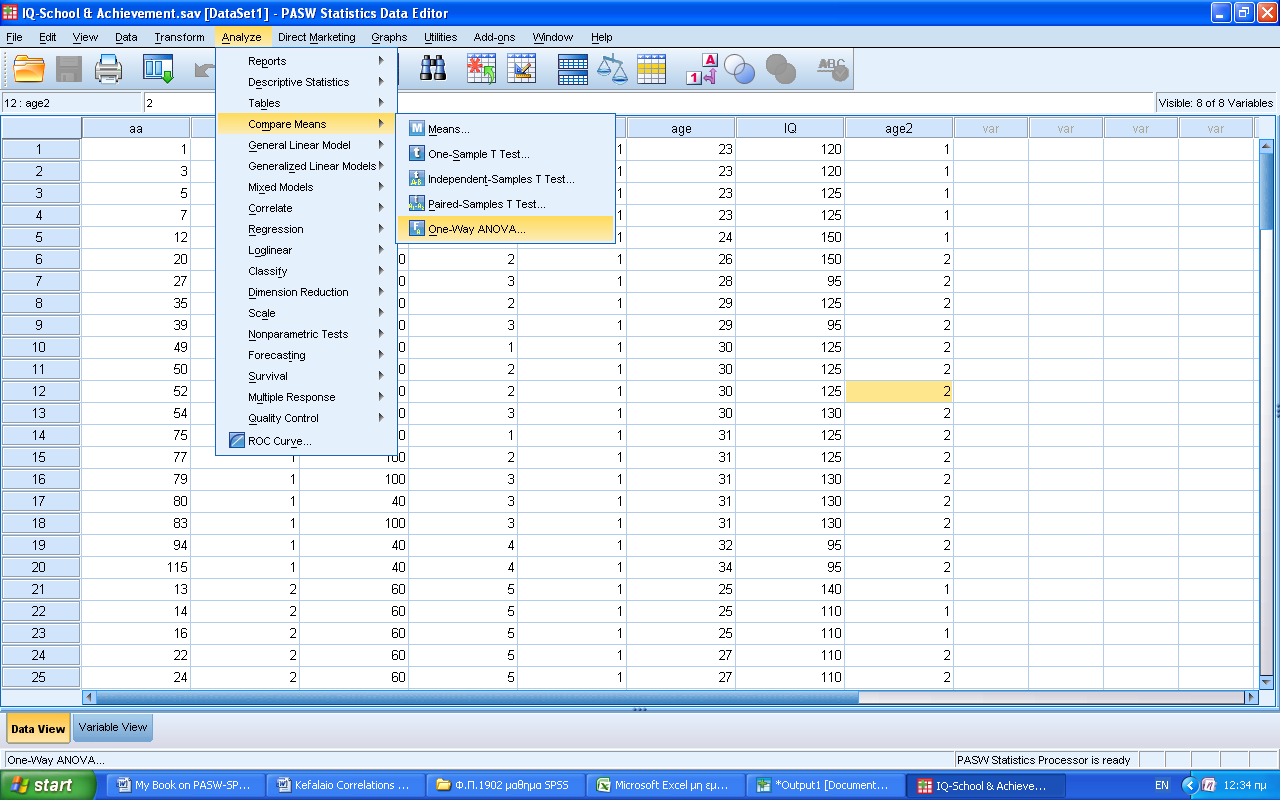
Task: Expand General Linear Model submenu
Action: tap(307, 145)
